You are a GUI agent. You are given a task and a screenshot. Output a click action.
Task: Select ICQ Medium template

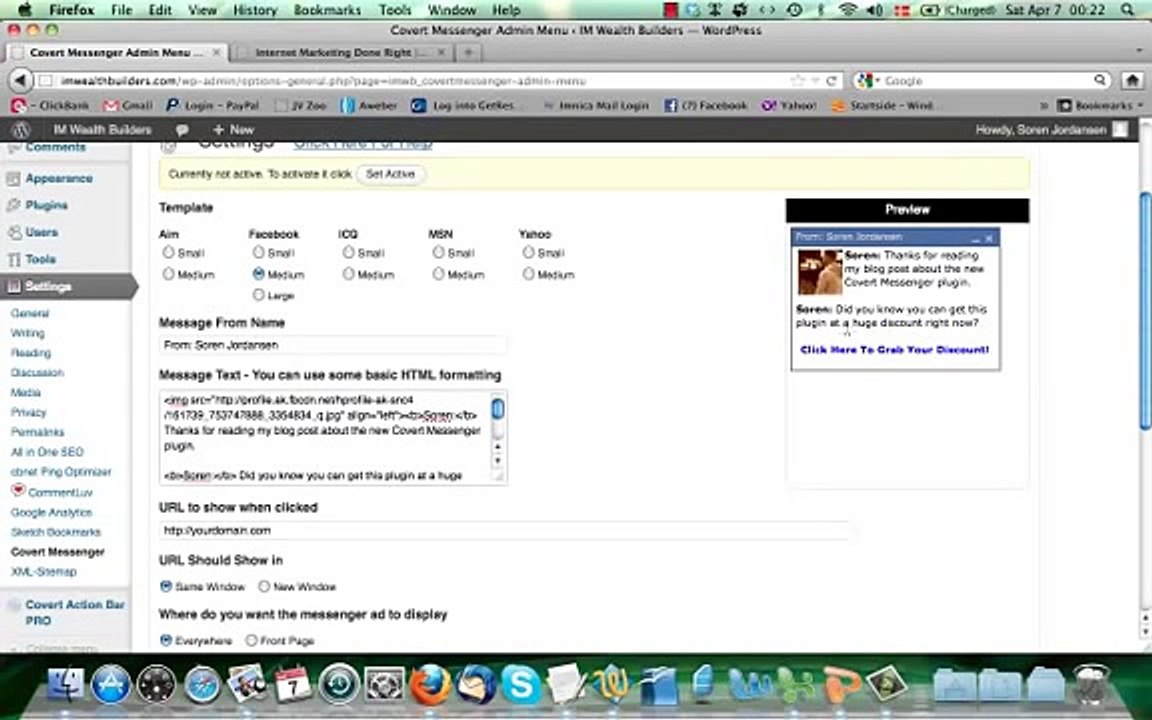tap(348, 274)
